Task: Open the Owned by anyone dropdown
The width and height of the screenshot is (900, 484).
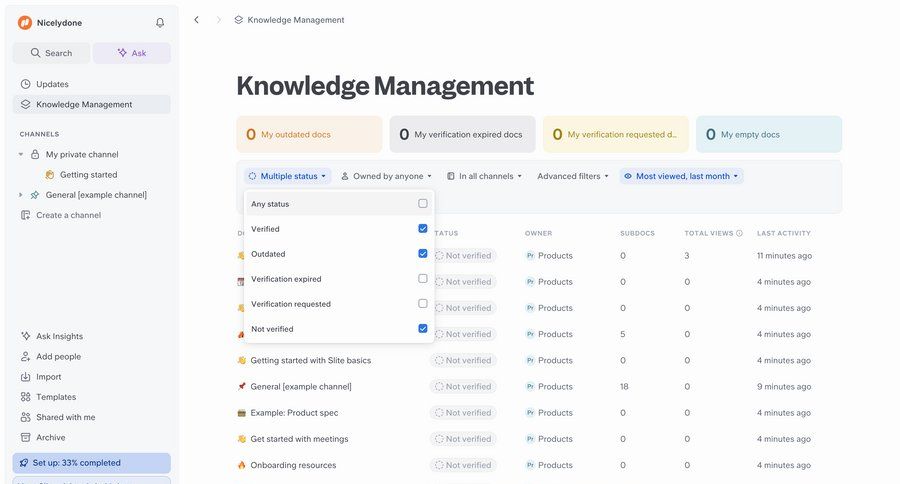Action: pos(387,176)
